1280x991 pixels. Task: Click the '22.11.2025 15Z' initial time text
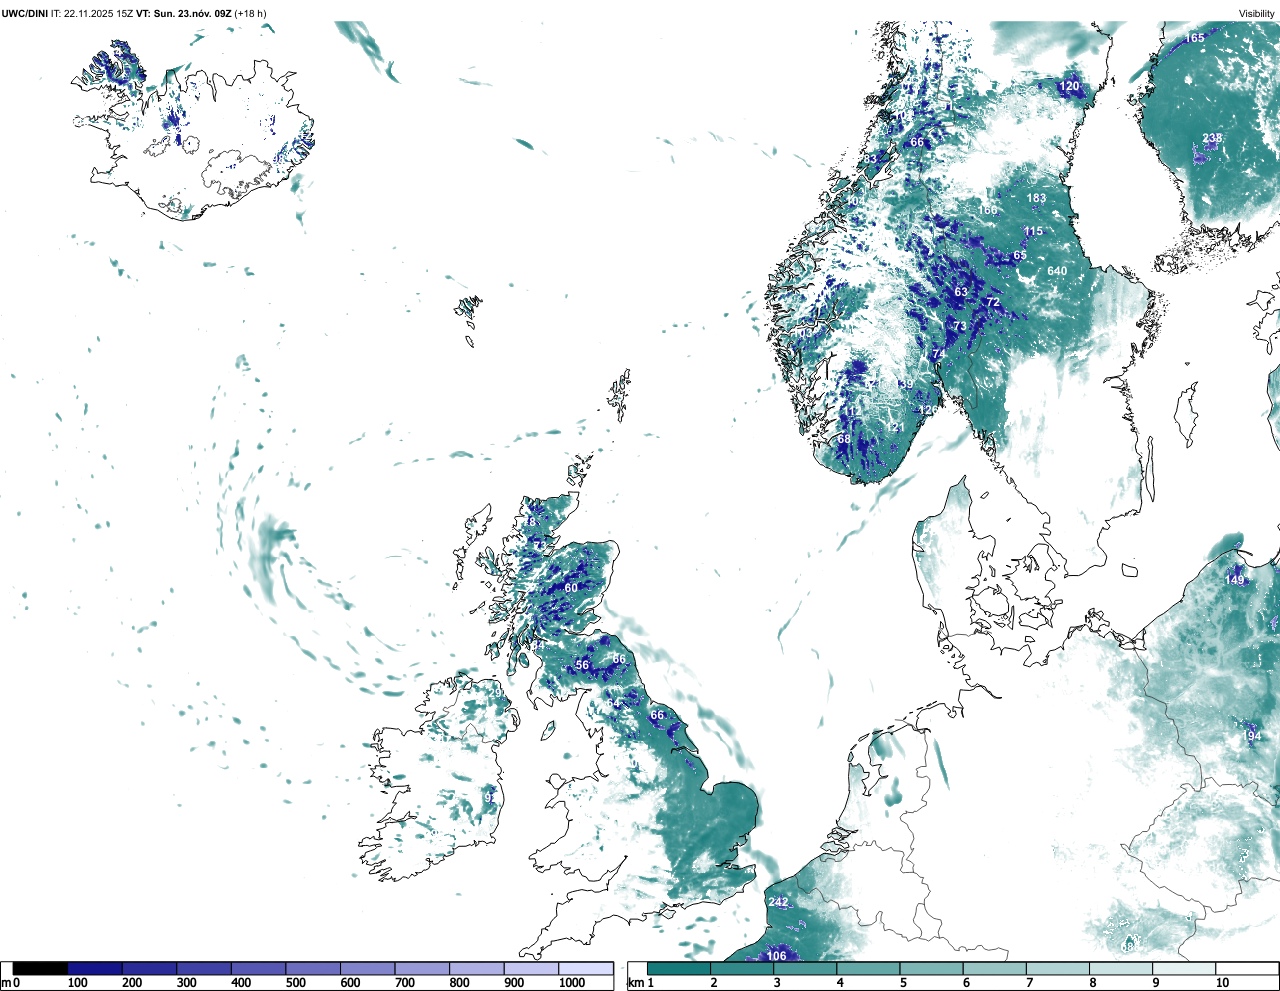pyautogui.click(x=99, y=14)
